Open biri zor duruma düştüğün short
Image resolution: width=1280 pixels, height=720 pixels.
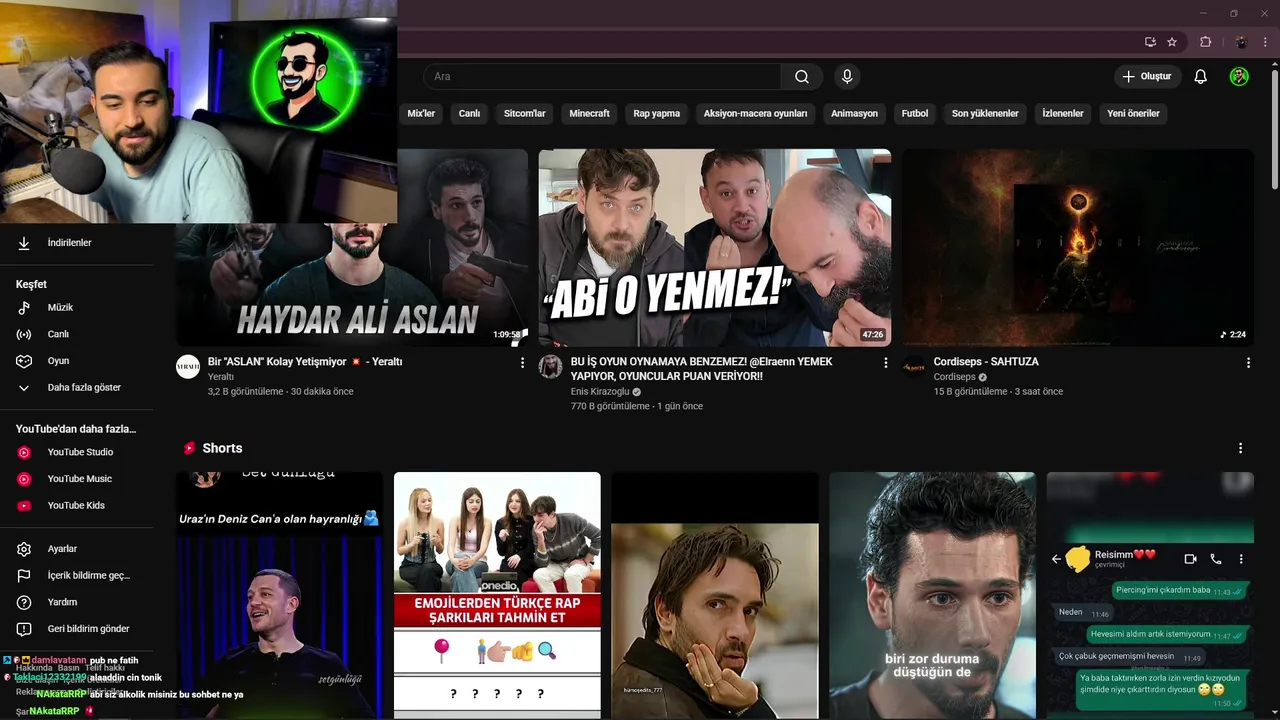[932, 596]
